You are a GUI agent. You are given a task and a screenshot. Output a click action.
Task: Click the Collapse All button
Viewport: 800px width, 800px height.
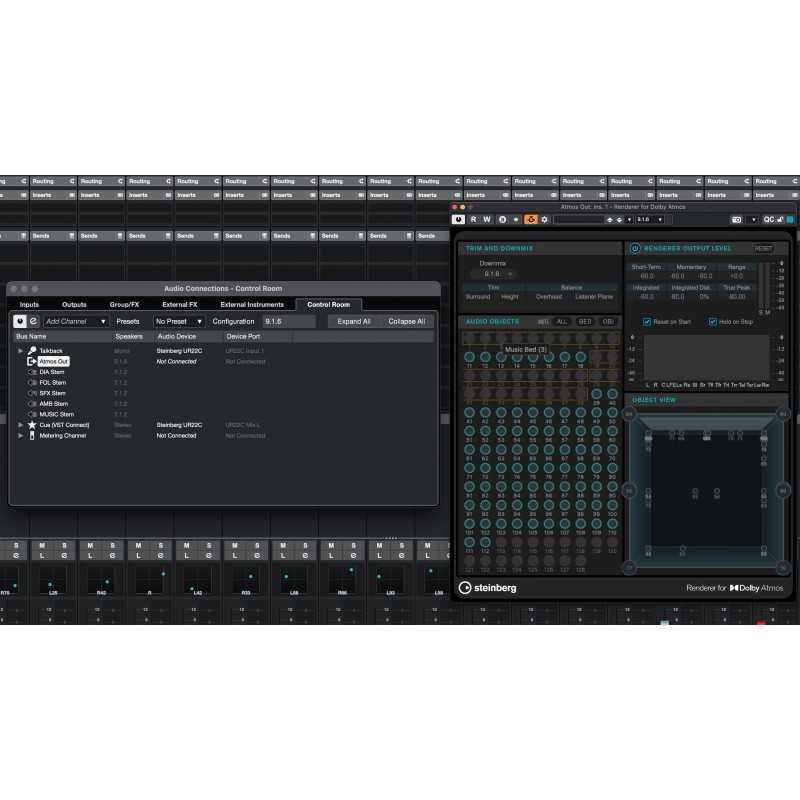point(407,321)
